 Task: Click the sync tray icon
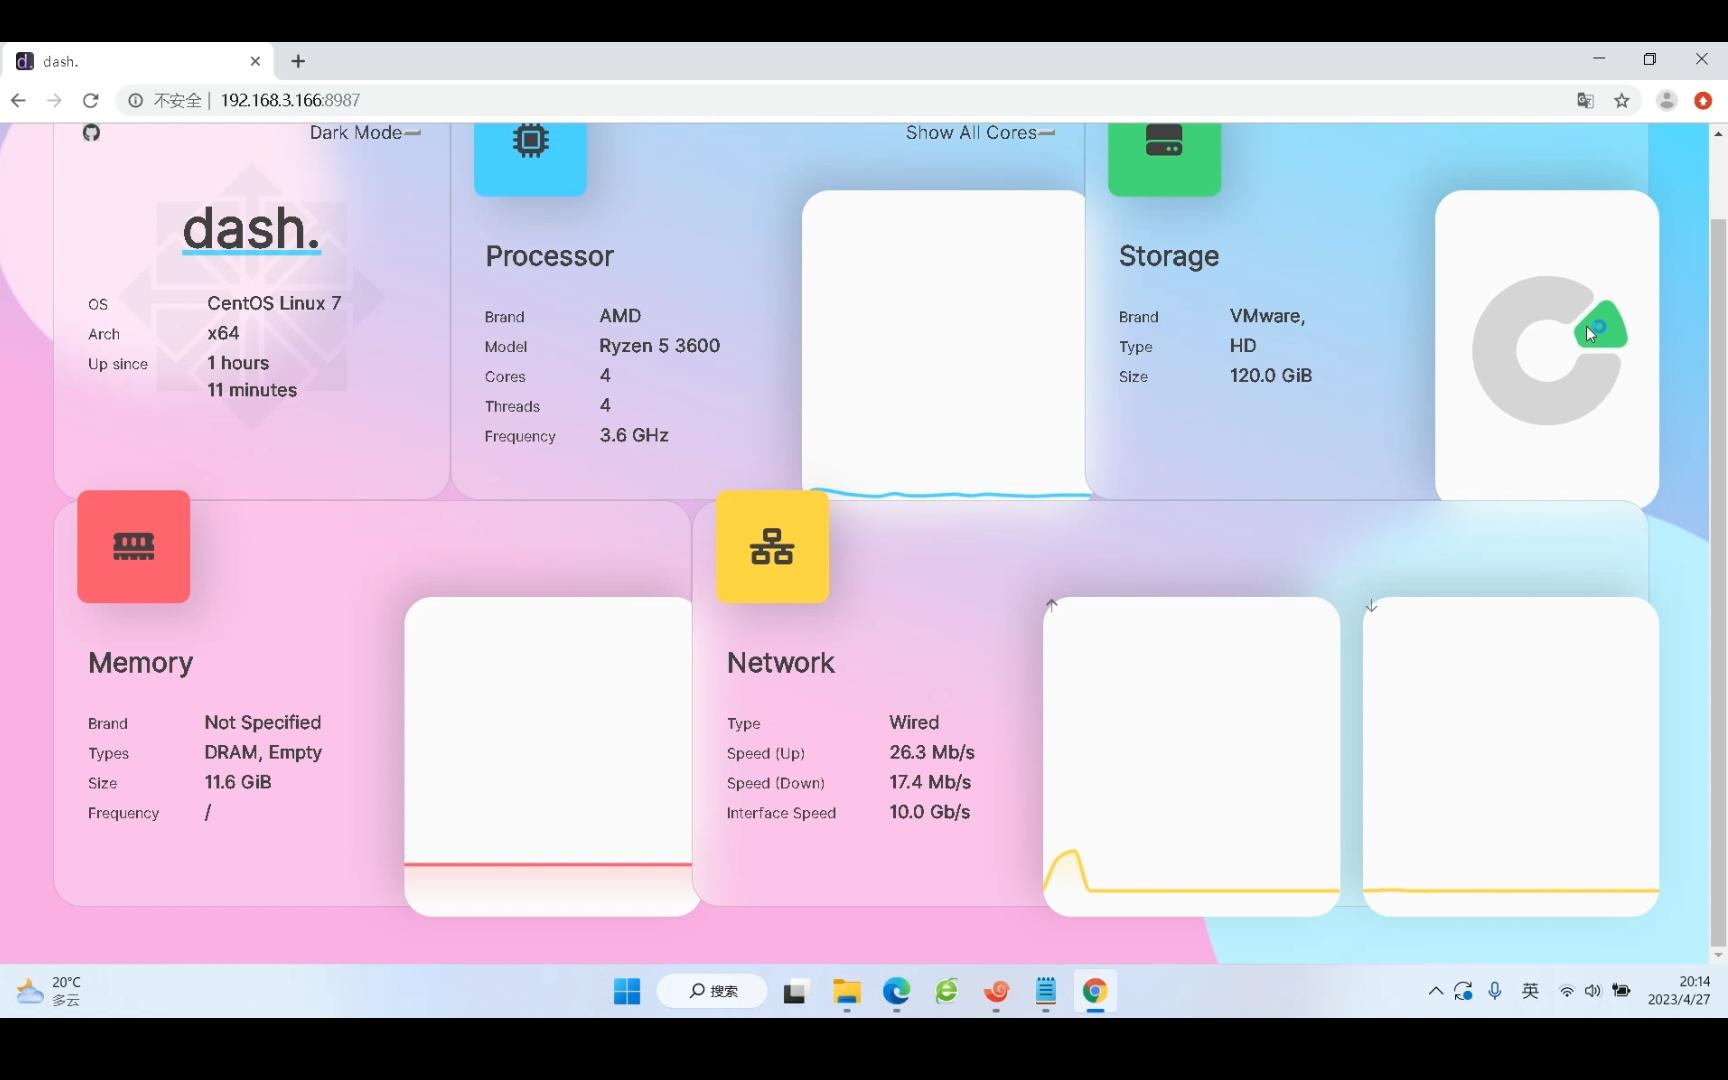click(1464, 991)
